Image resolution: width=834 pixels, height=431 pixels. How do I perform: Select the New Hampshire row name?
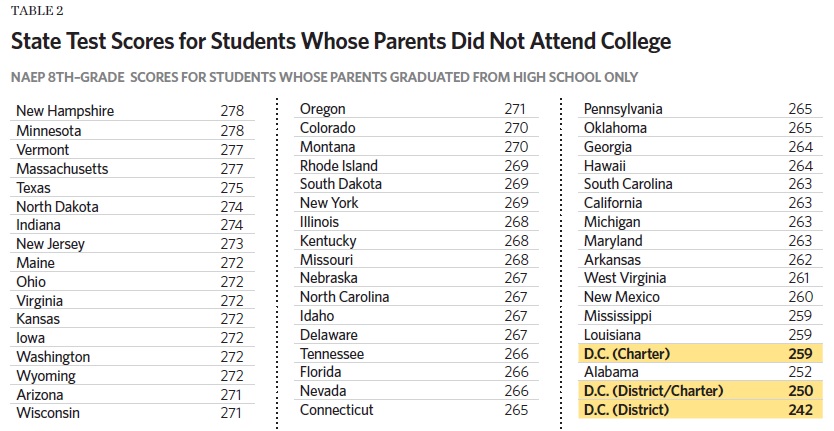(x=65, y=111)
